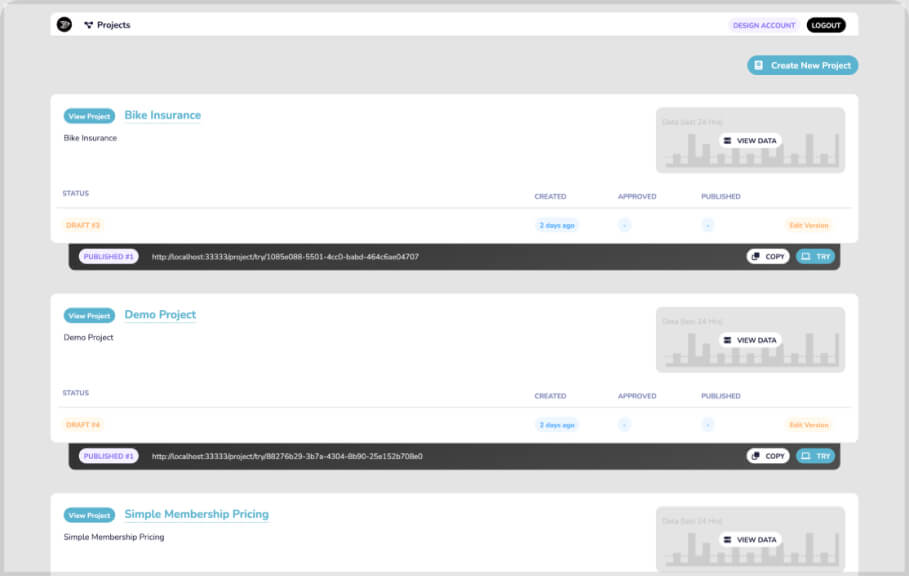
Task: Click View Project for Bike Insurance
Action: point(89,116)
